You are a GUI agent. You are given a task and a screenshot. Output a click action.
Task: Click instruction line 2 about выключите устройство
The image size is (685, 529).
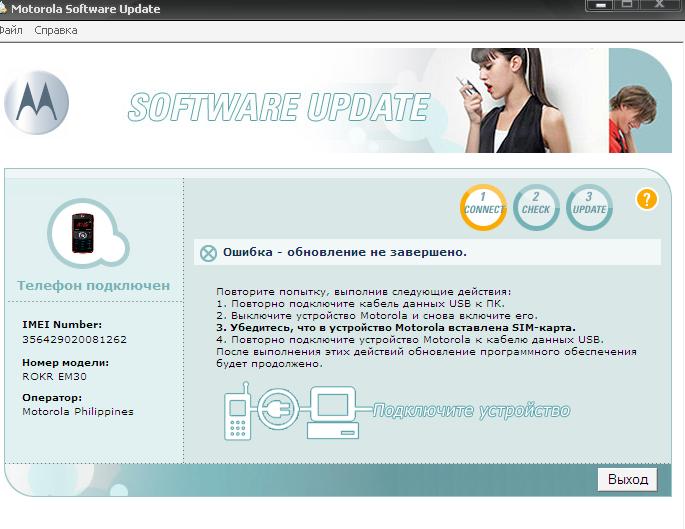377,315
